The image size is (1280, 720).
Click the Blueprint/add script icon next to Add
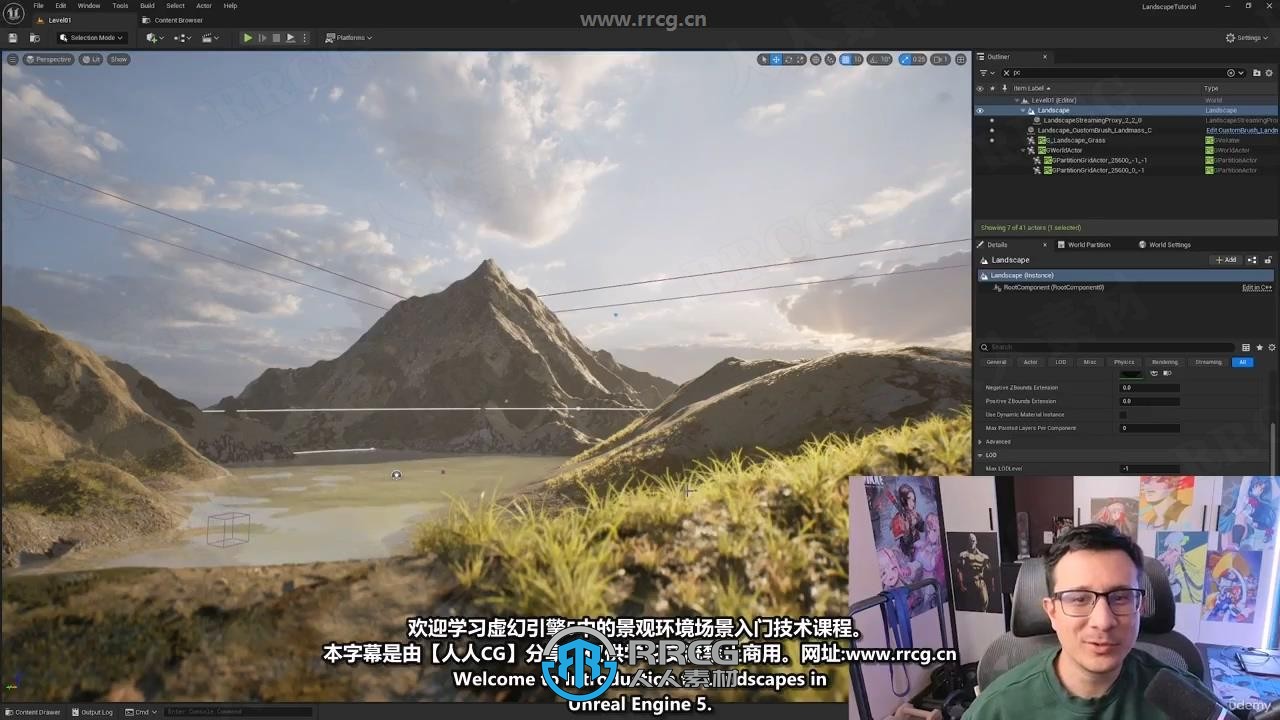(x=1252, y=260)
